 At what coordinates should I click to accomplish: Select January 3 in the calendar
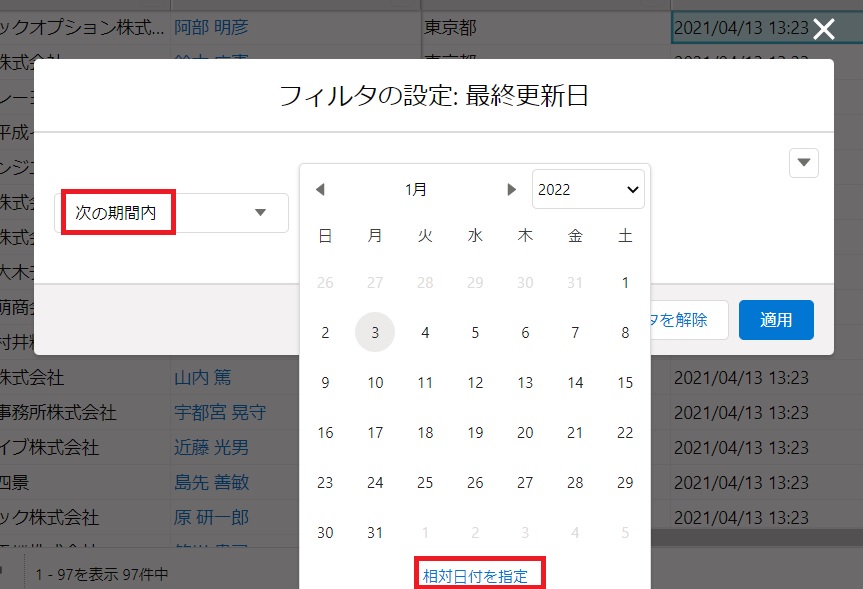375,332
